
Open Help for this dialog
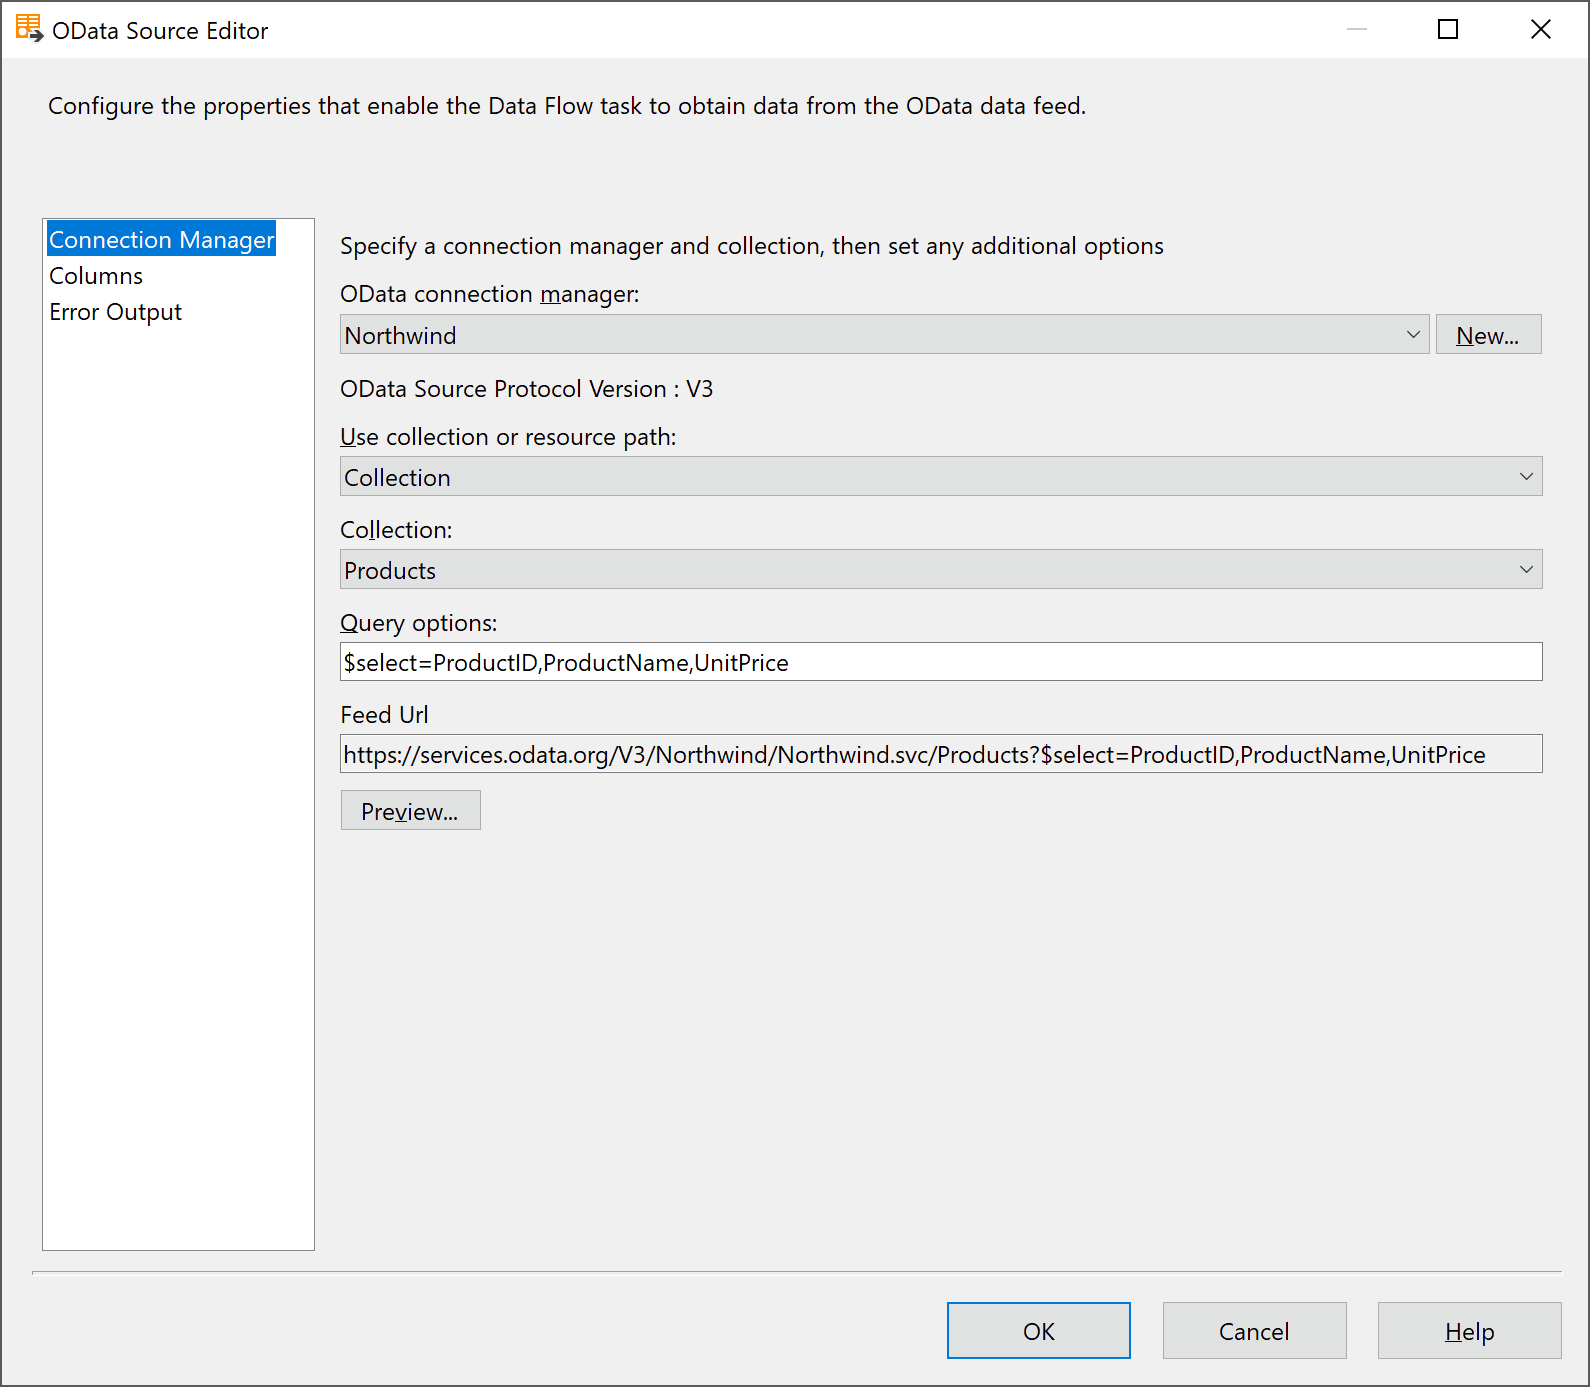[1468, 1331]
